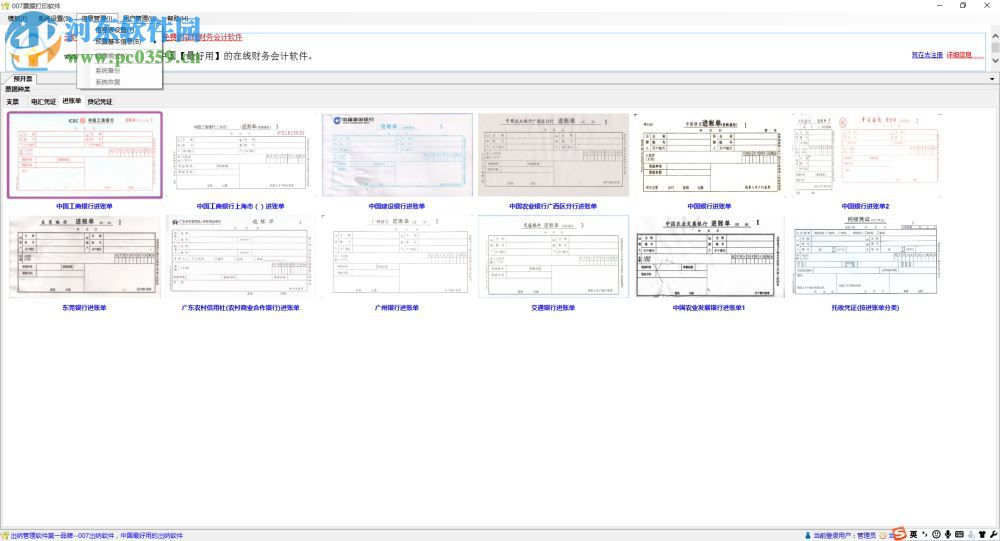
Task: Open the 中国工商银行进账单 template thumbnail
Action: (85, 155)
